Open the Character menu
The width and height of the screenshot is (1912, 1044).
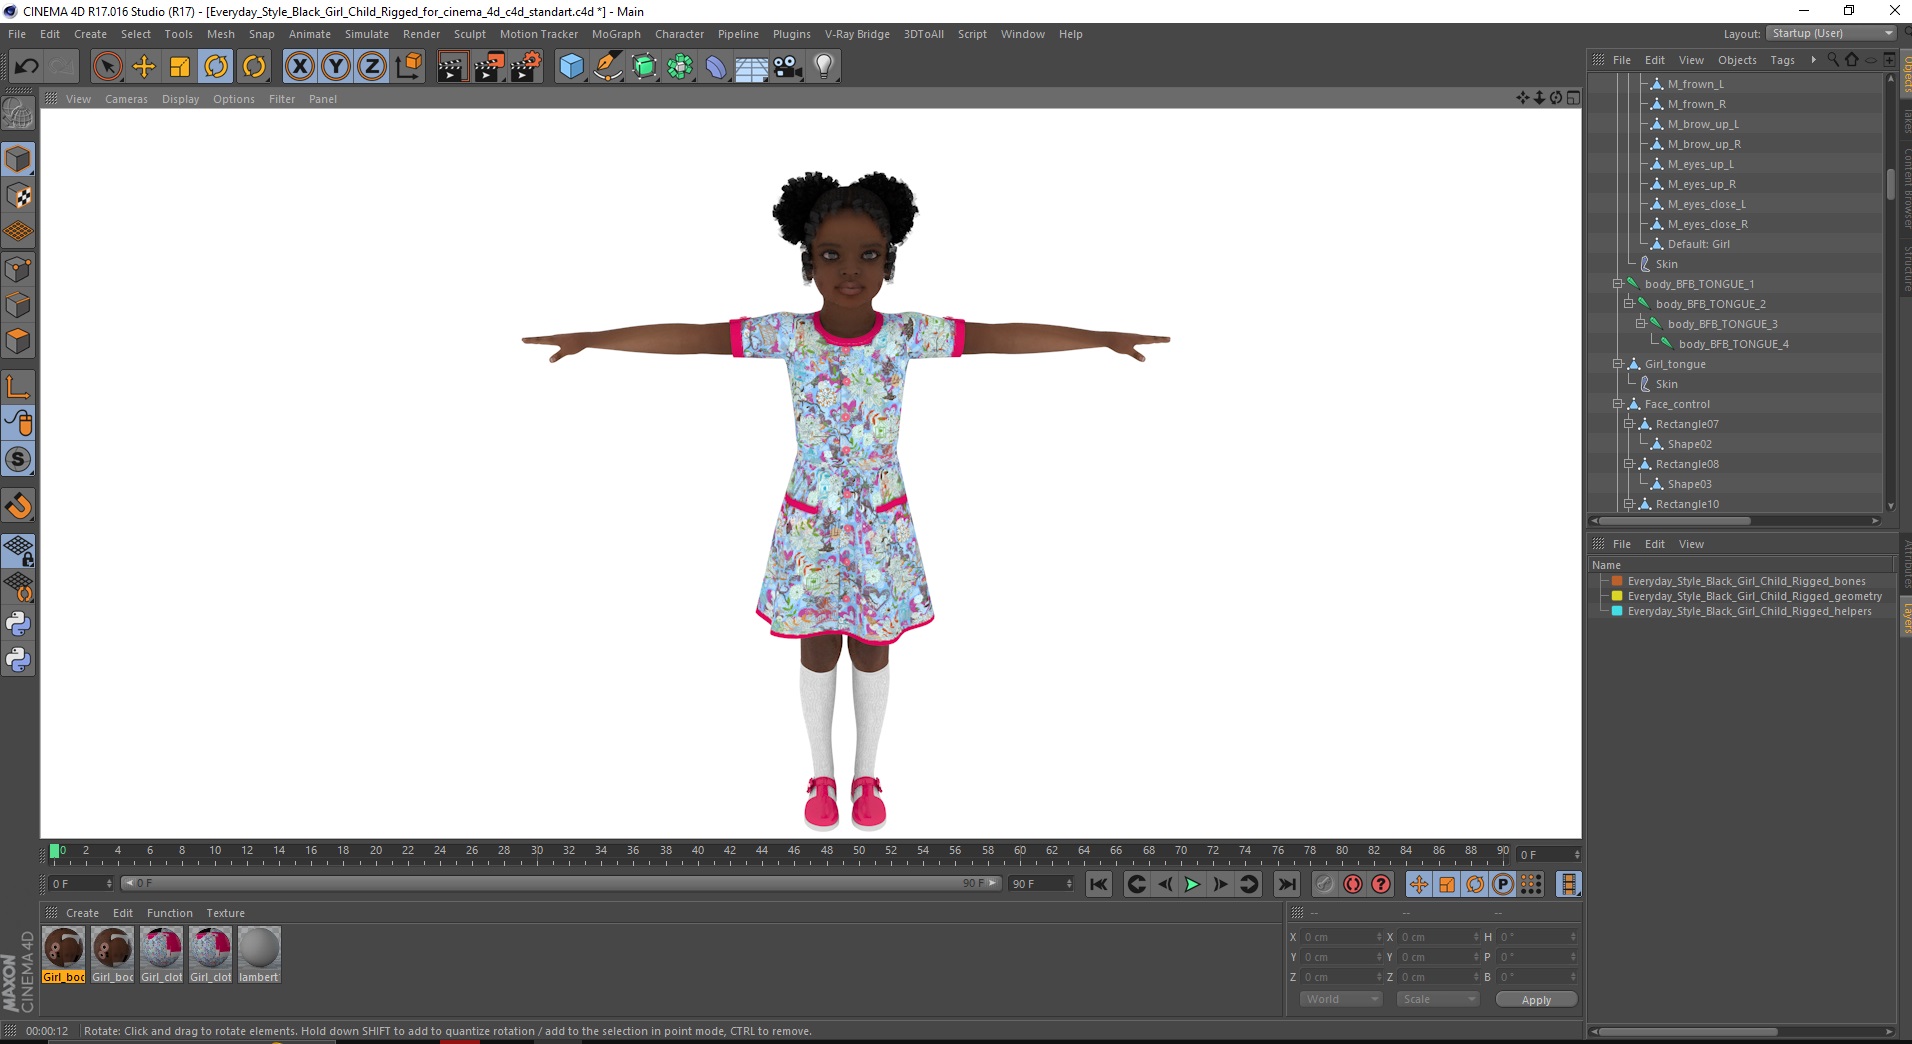tap(679, 34)
